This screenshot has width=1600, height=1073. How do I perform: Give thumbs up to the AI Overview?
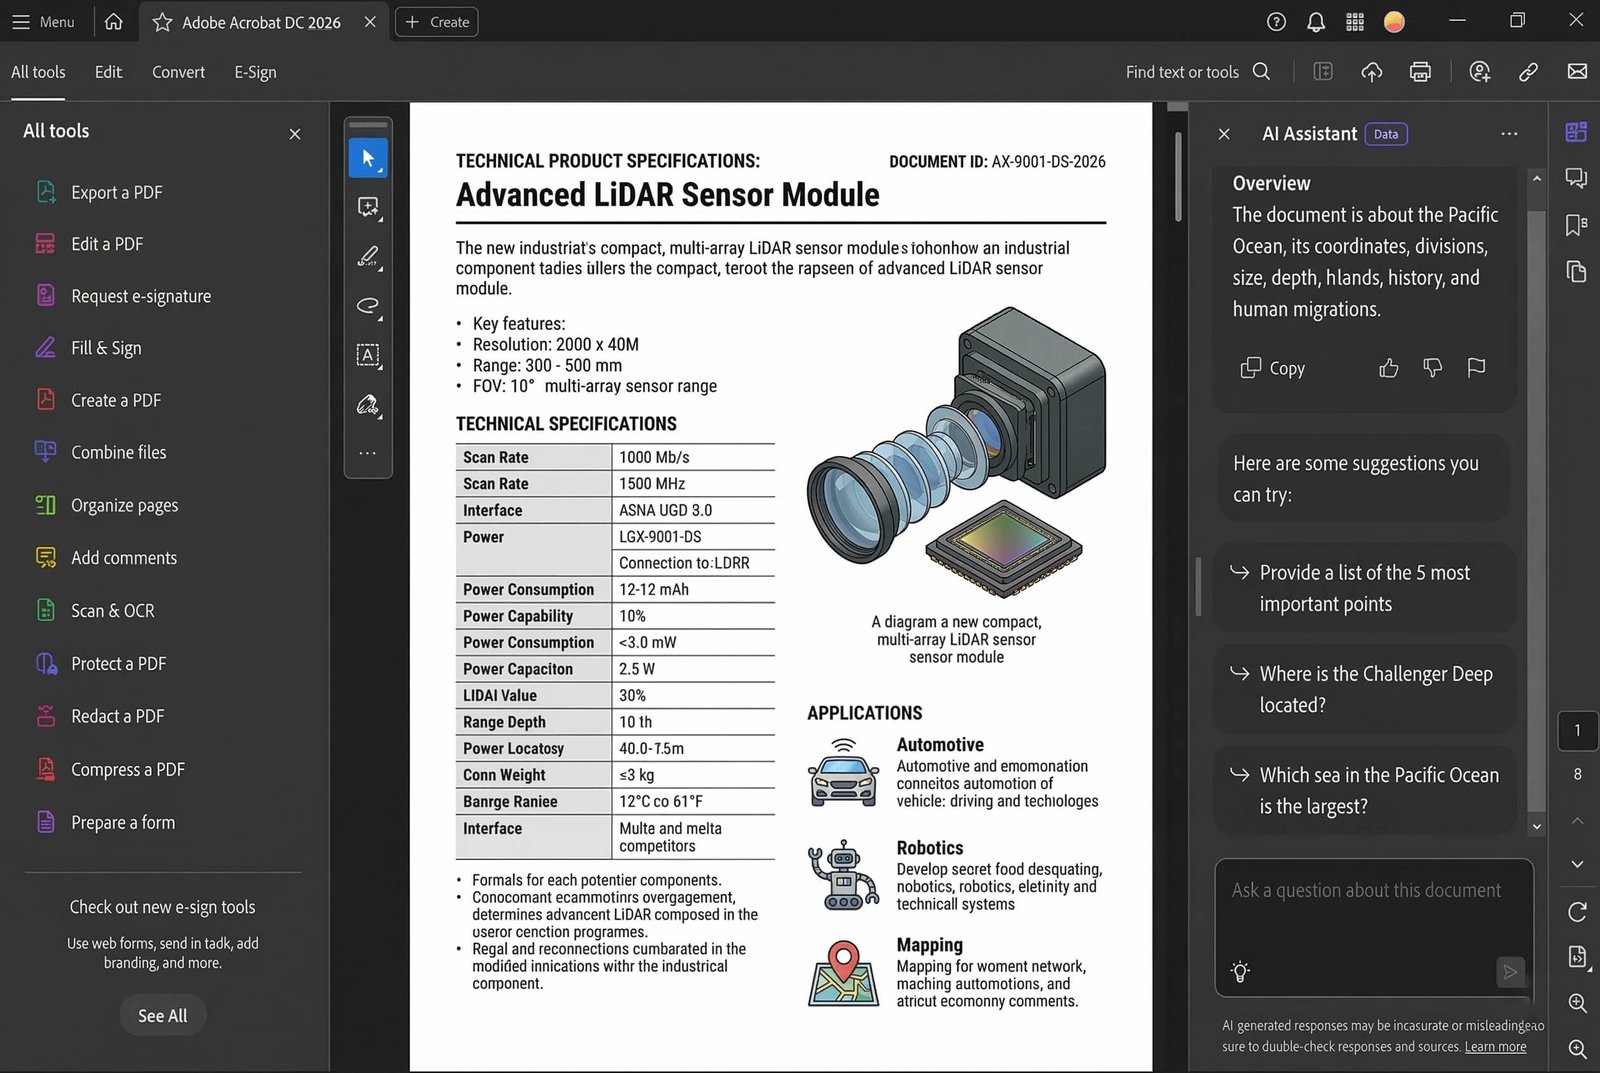pos(1388,368)
